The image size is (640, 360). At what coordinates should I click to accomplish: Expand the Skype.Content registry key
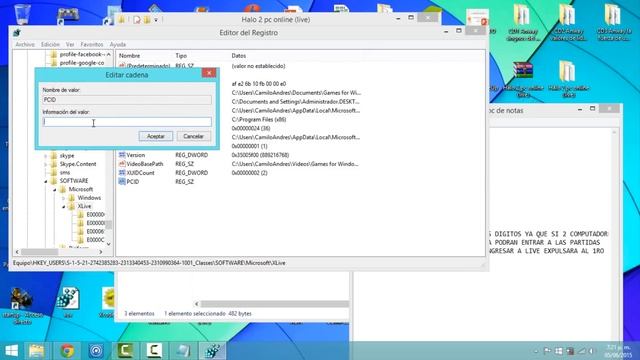pos(46,164)
